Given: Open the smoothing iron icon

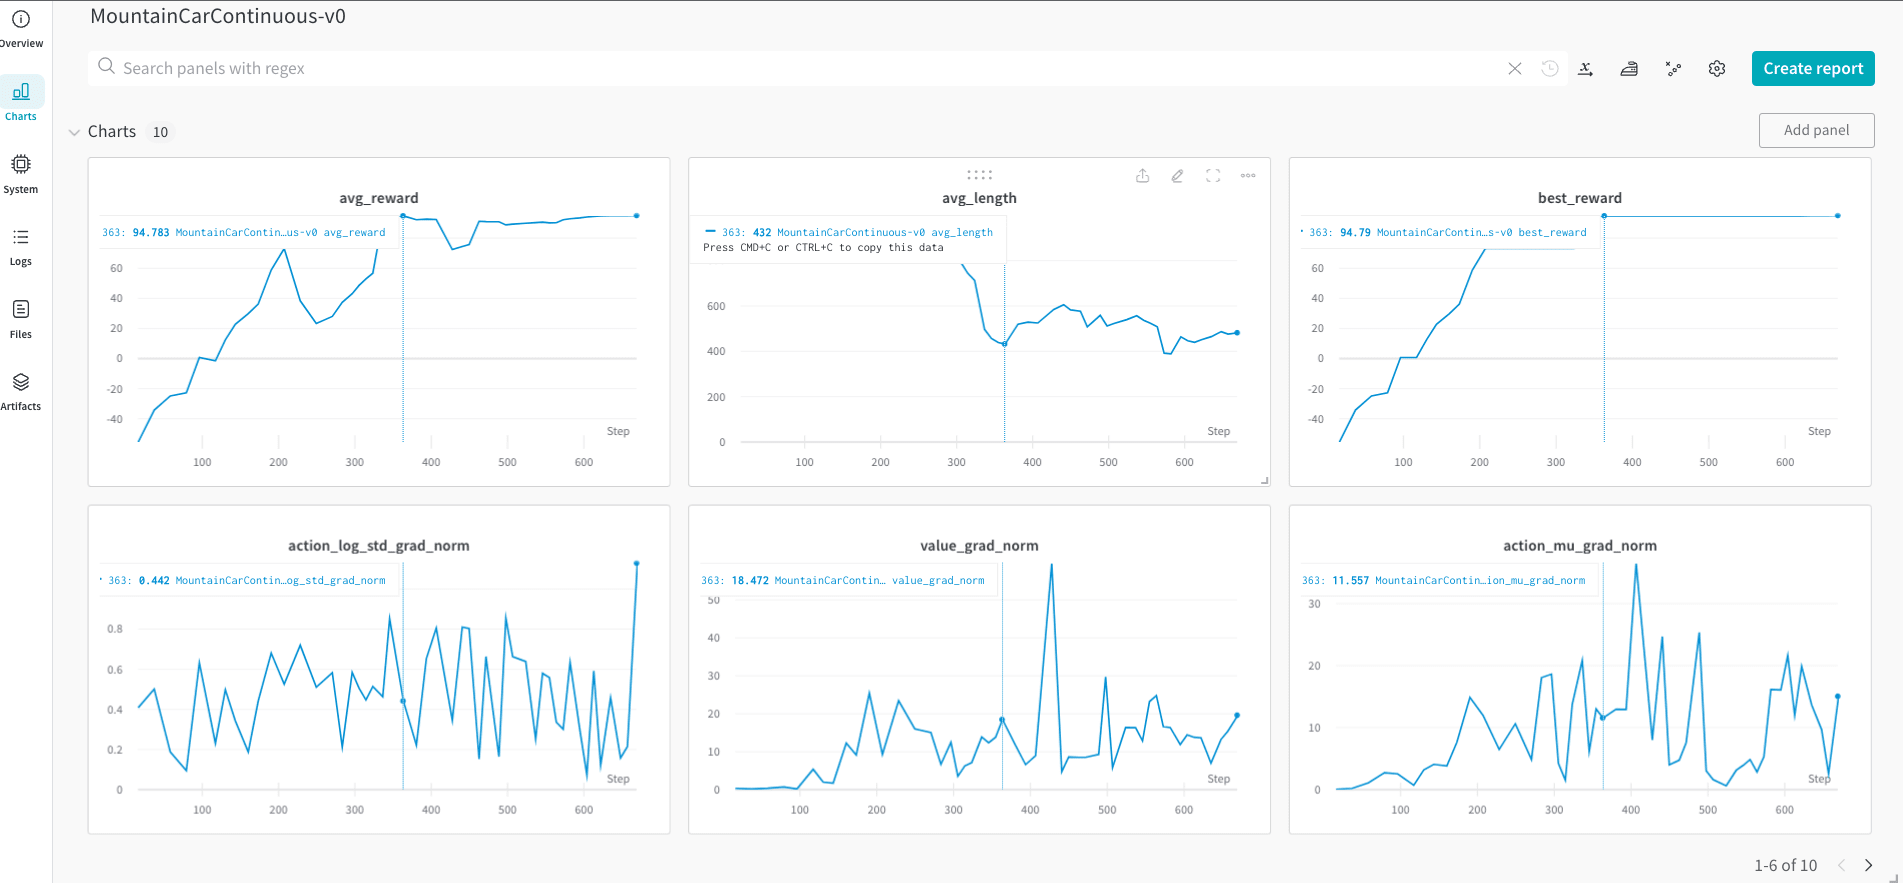Looking at the screenshot, I should [x=1629, y=69].
